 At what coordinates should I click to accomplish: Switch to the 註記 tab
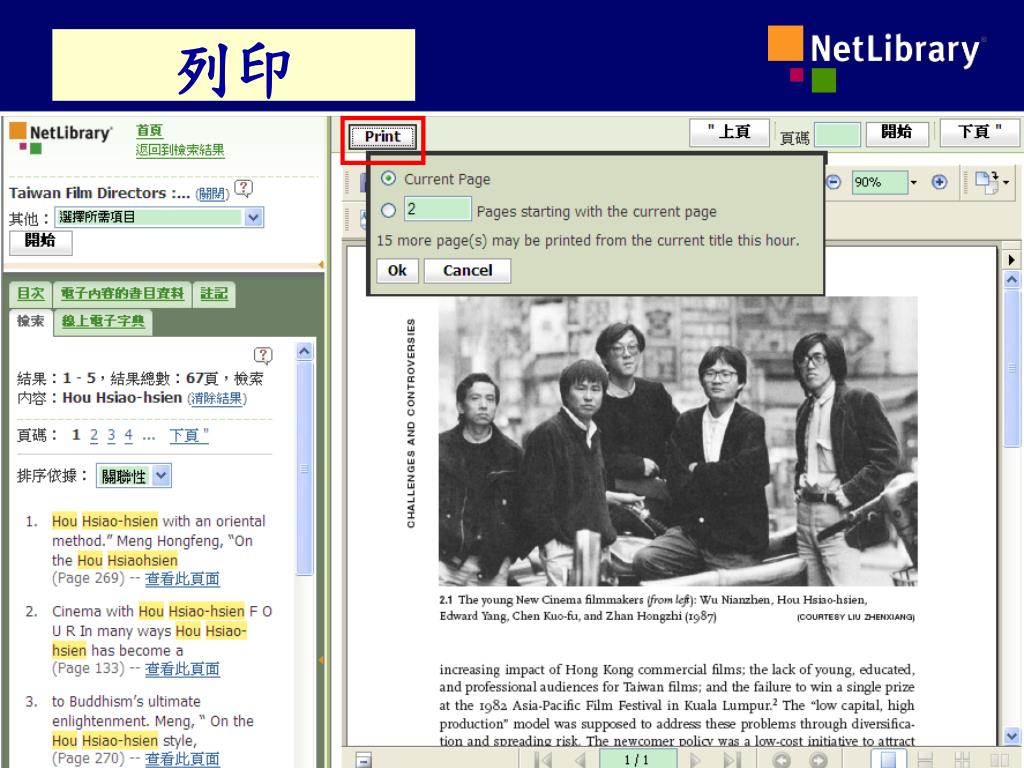coord(214,294)
